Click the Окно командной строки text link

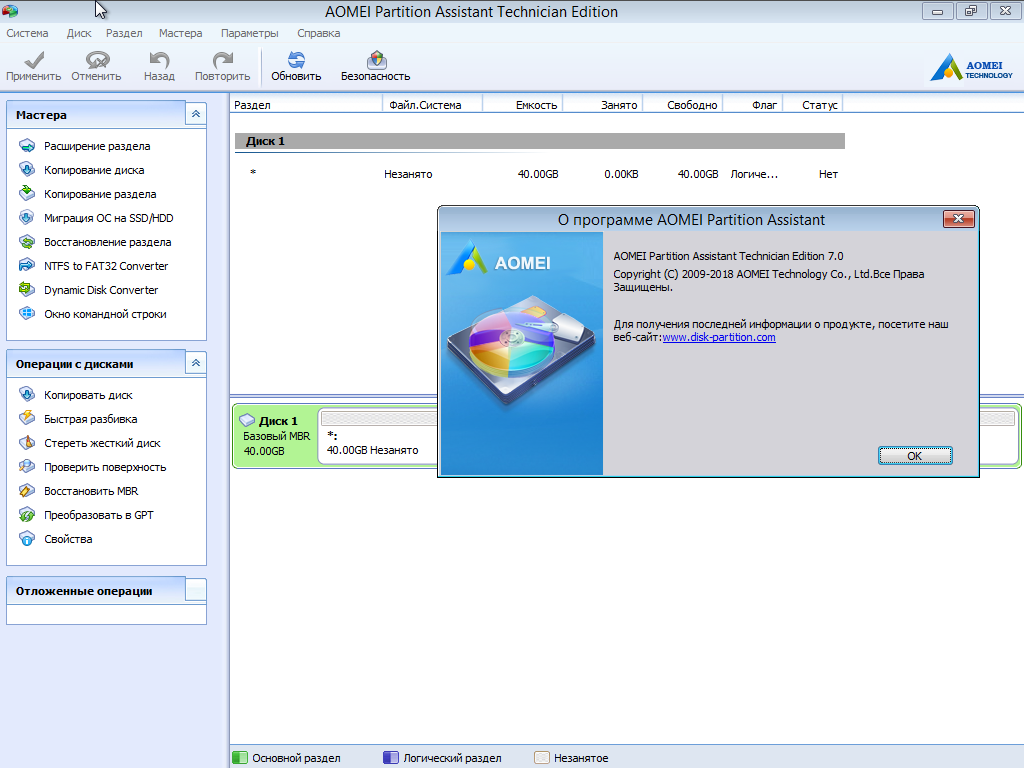click(105, 314)
